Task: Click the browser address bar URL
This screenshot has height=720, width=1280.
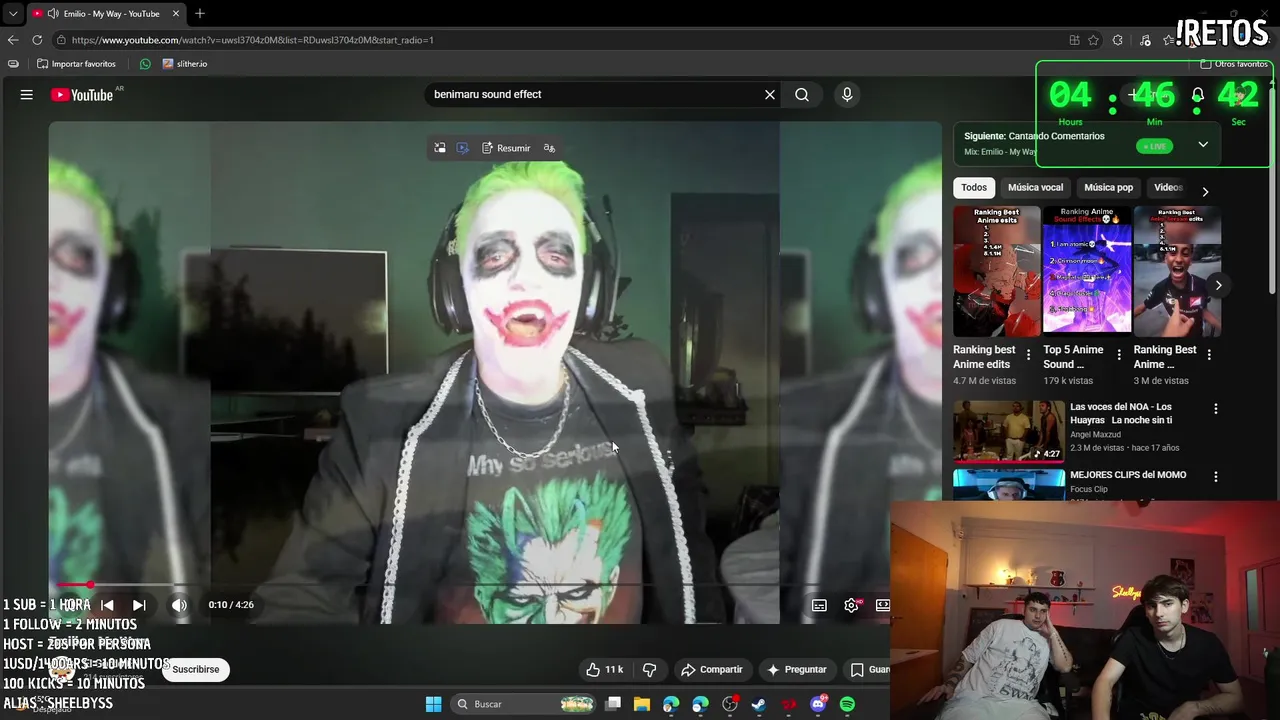Action: click(x=253, y=40)
